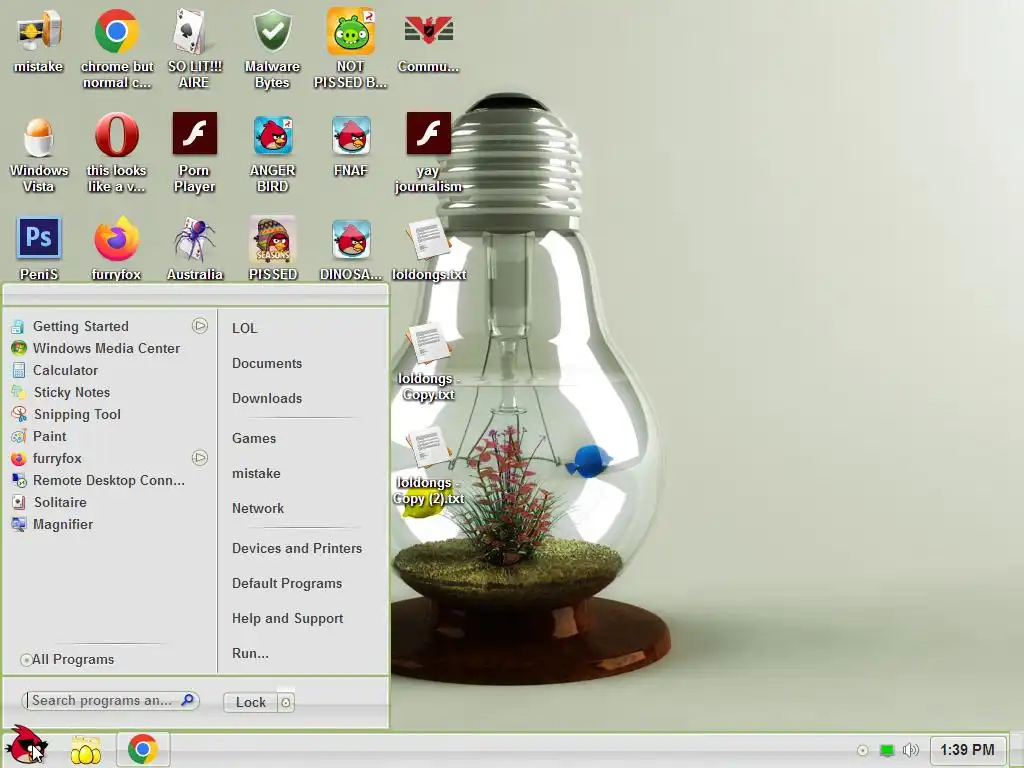Open Remote Desktop Conn... entry
This screenshot has height=768, width=1024.
pyautogui.click(x=108, y=481)
